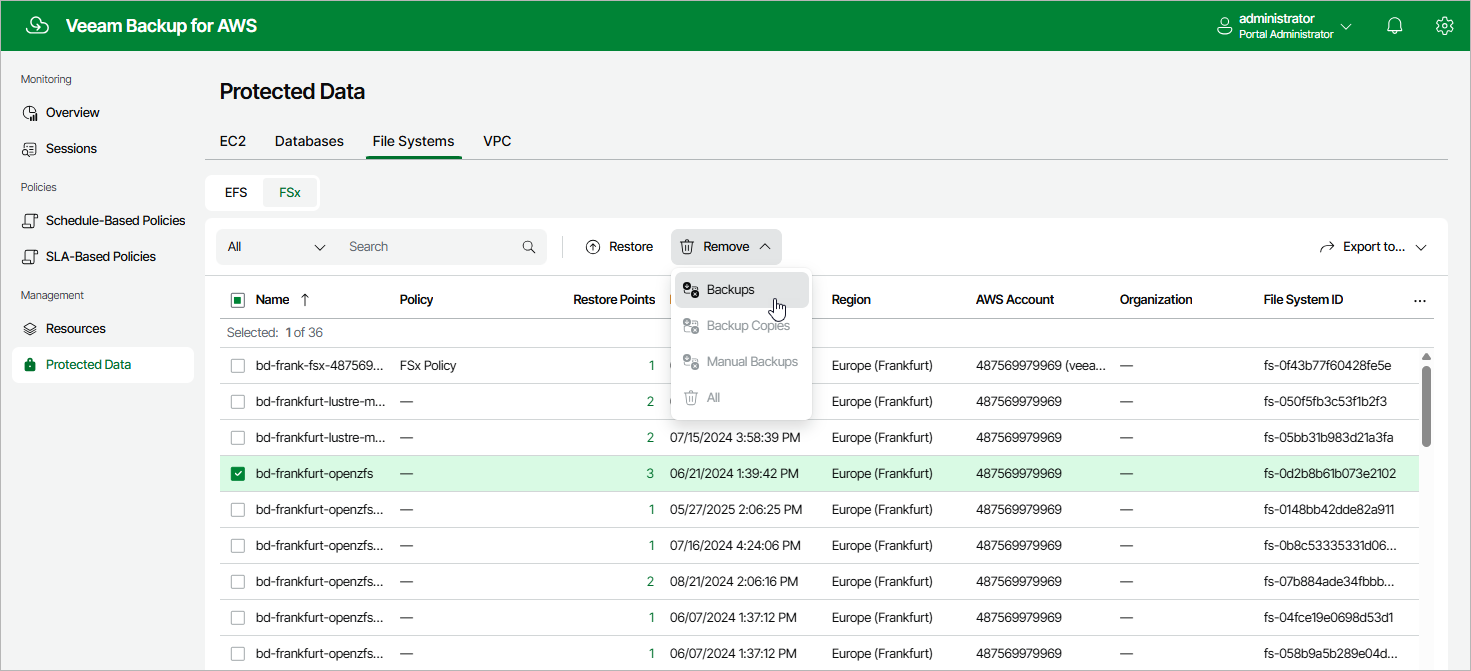
Task: Check the fs-050f5fb3c53f1b2f3 row checkbox
Action: (238, 402)
